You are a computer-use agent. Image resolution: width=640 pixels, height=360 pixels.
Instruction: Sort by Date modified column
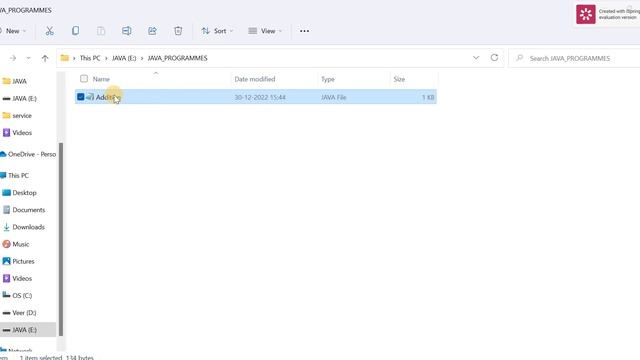click(255, 79)
